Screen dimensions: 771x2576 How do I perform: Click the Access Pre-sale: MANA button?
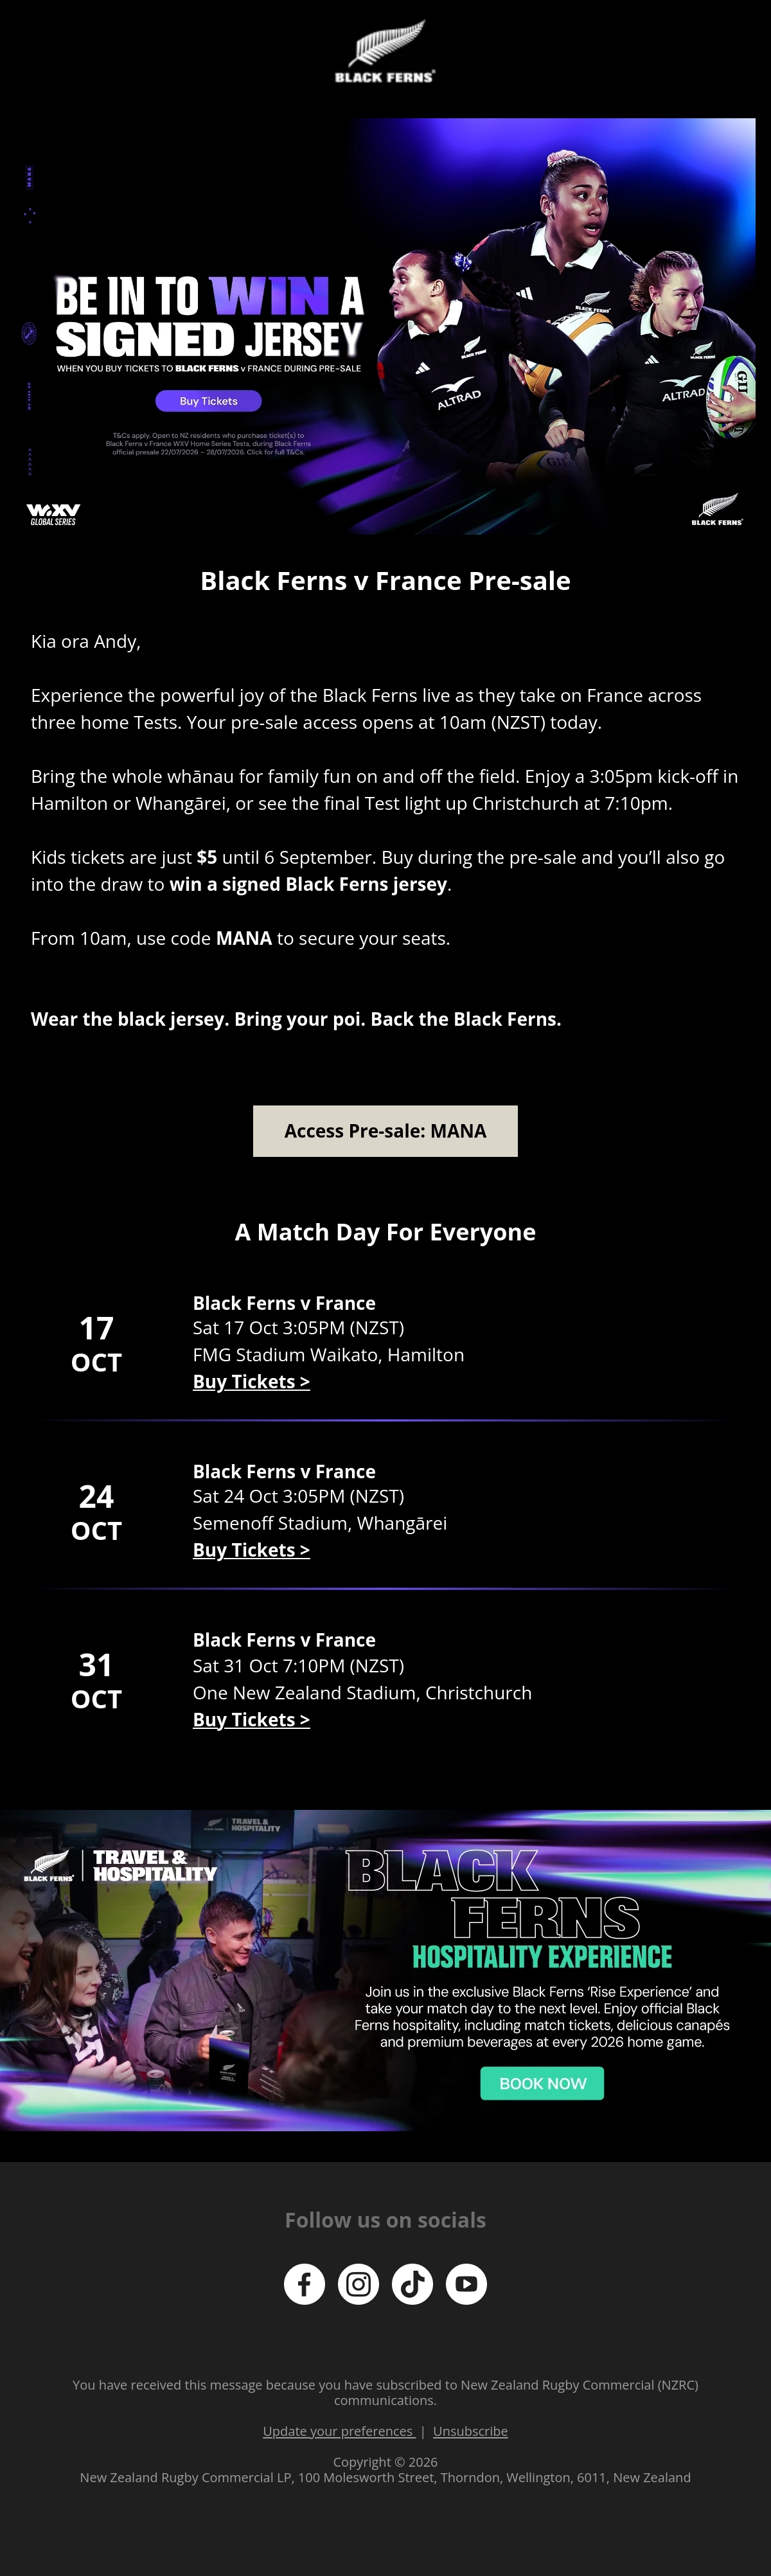tap(385, 1131)
